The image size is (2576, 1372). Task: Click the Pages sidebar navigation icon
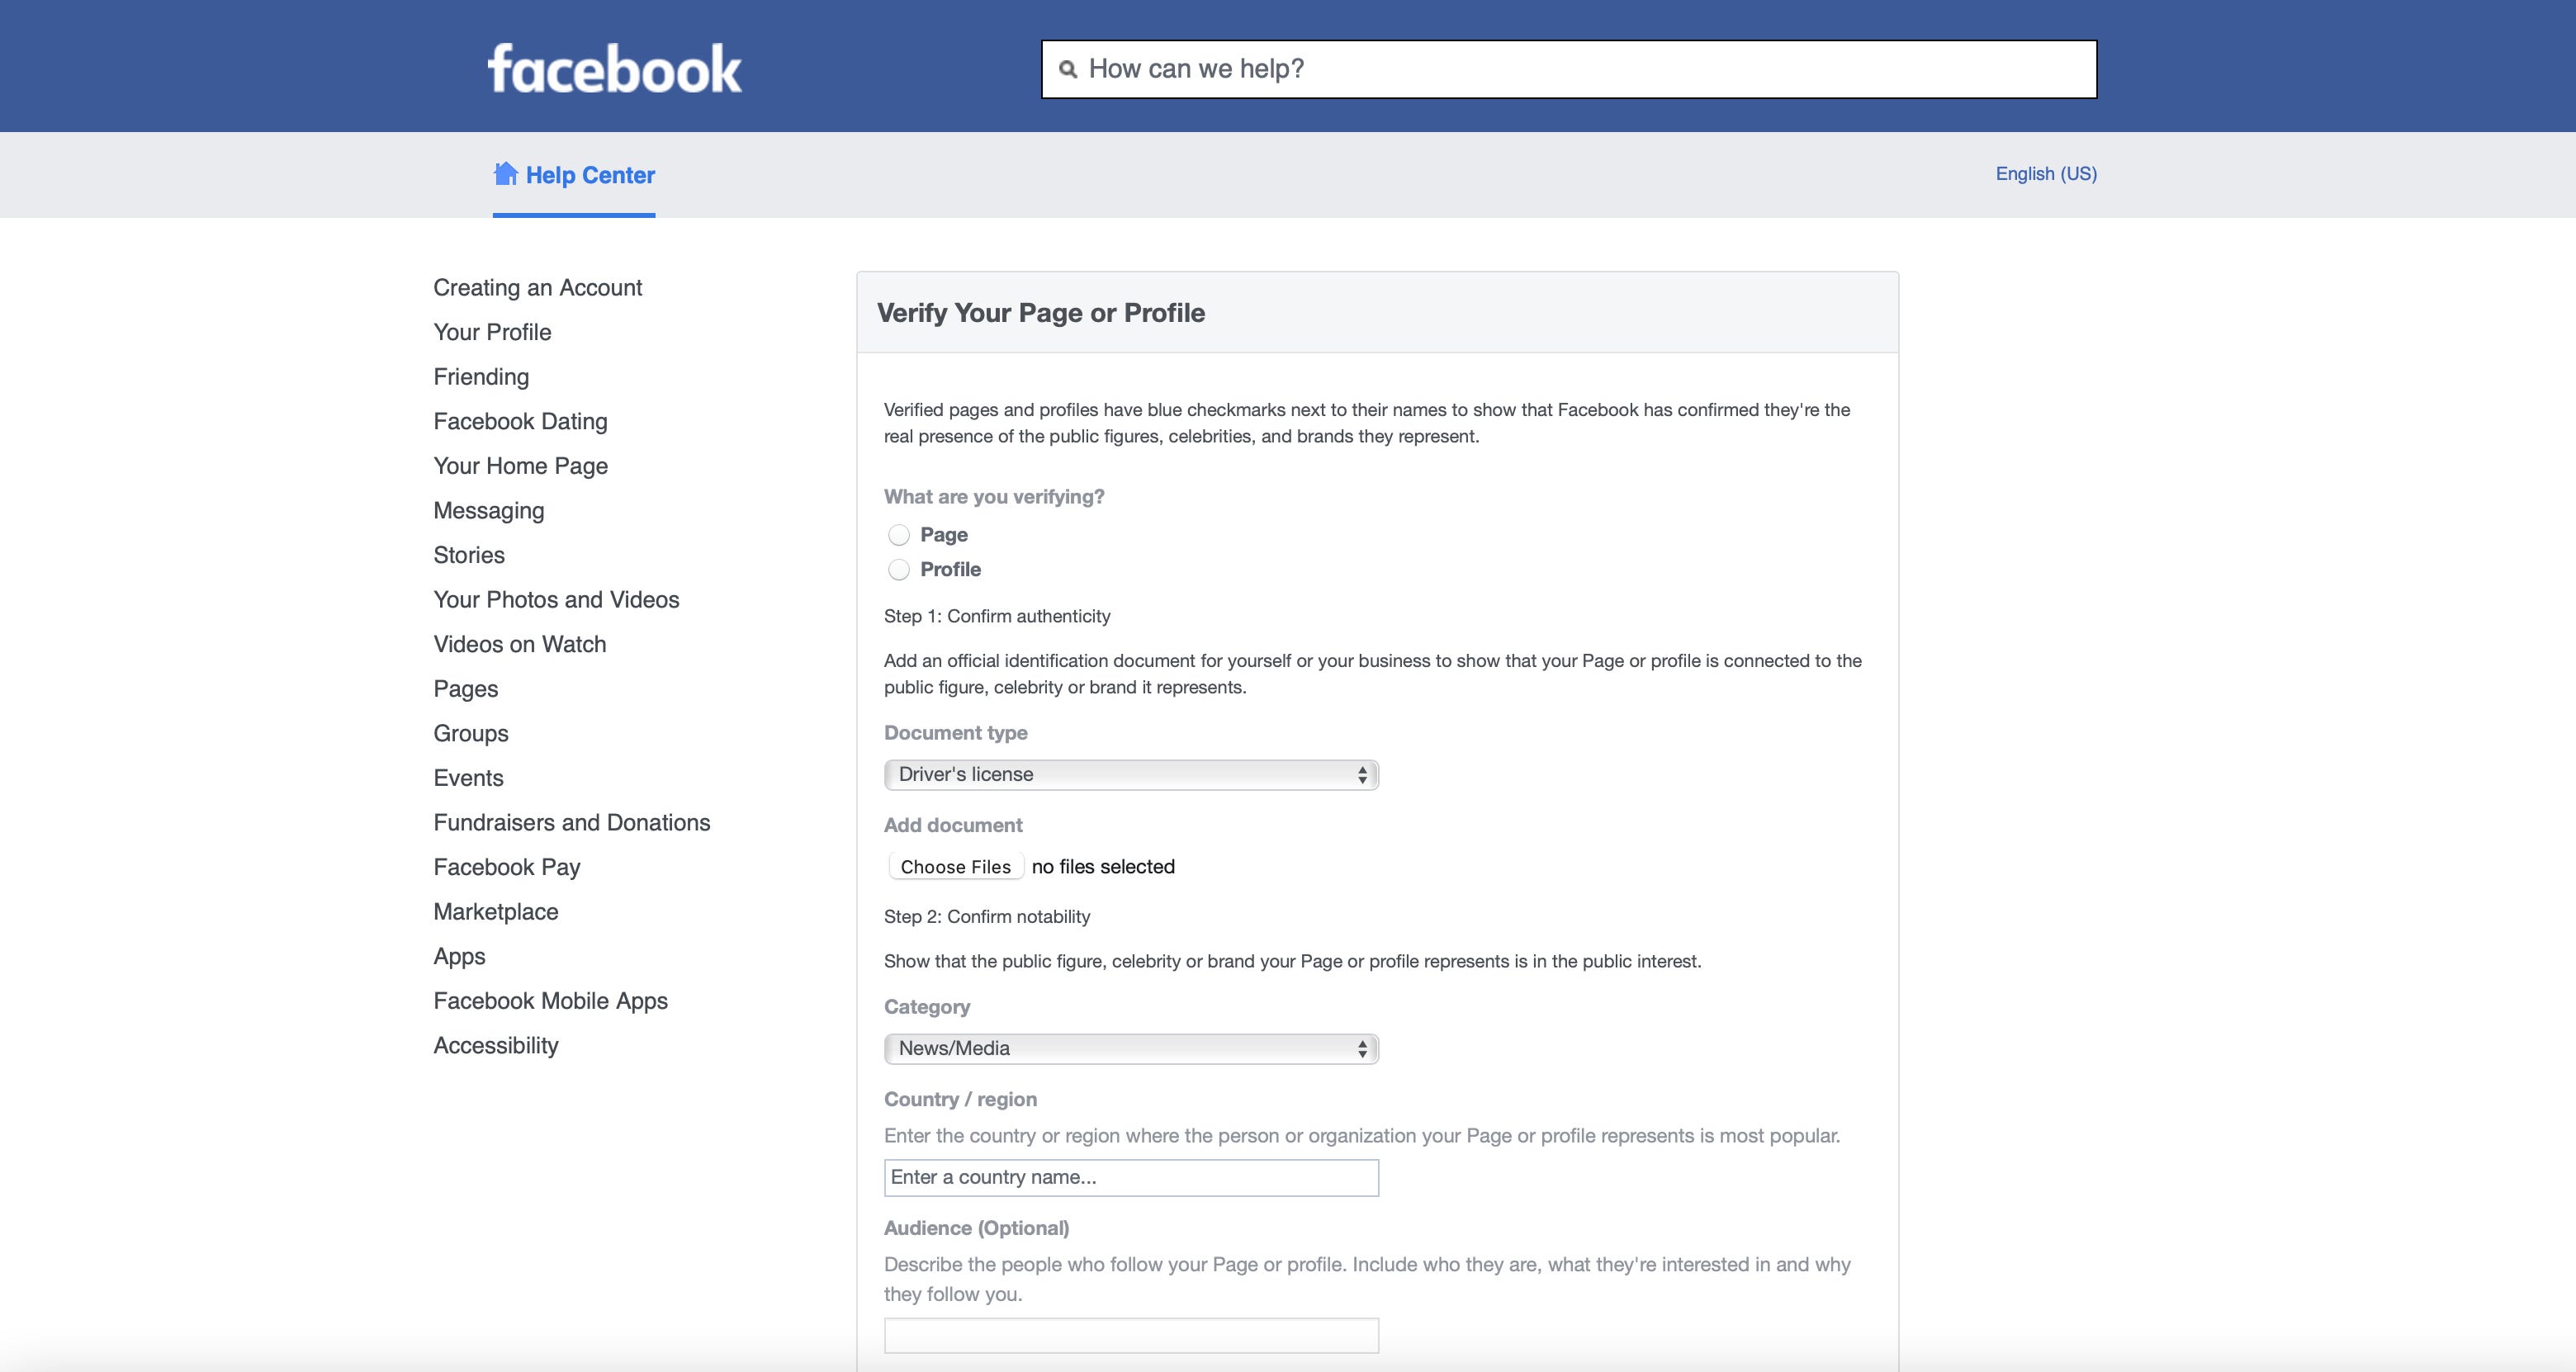(x=465, y=687)
